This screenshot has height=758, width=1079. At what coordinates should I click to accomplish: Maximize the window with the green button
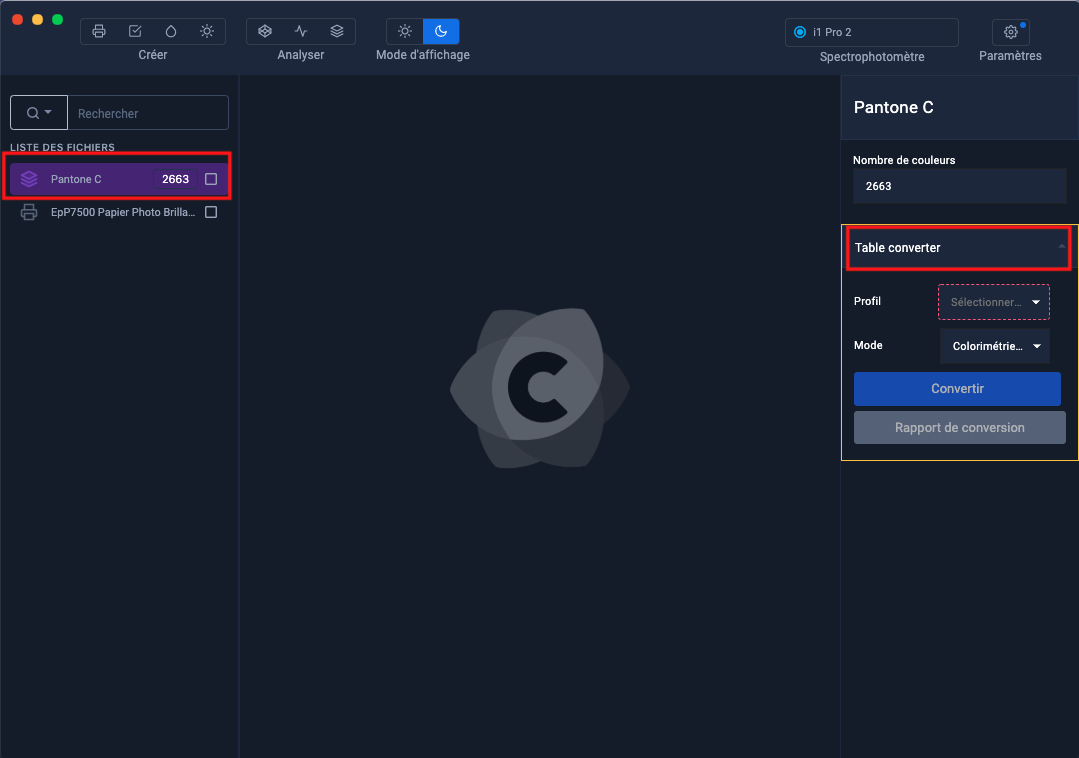[58, 19]
